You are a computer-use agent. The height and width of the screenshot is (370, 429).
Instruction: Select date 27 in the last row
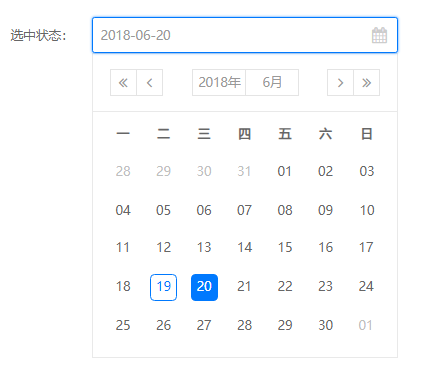(x=204, y=326)
